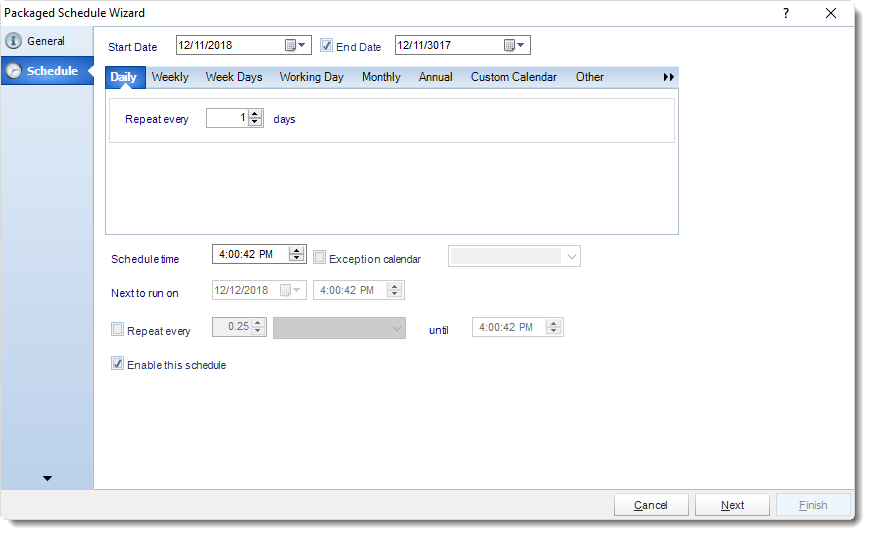Expand sidebar with bottom down arrow
The width and height of the screenshot is (870, 535).
click(x=48, y=478)
